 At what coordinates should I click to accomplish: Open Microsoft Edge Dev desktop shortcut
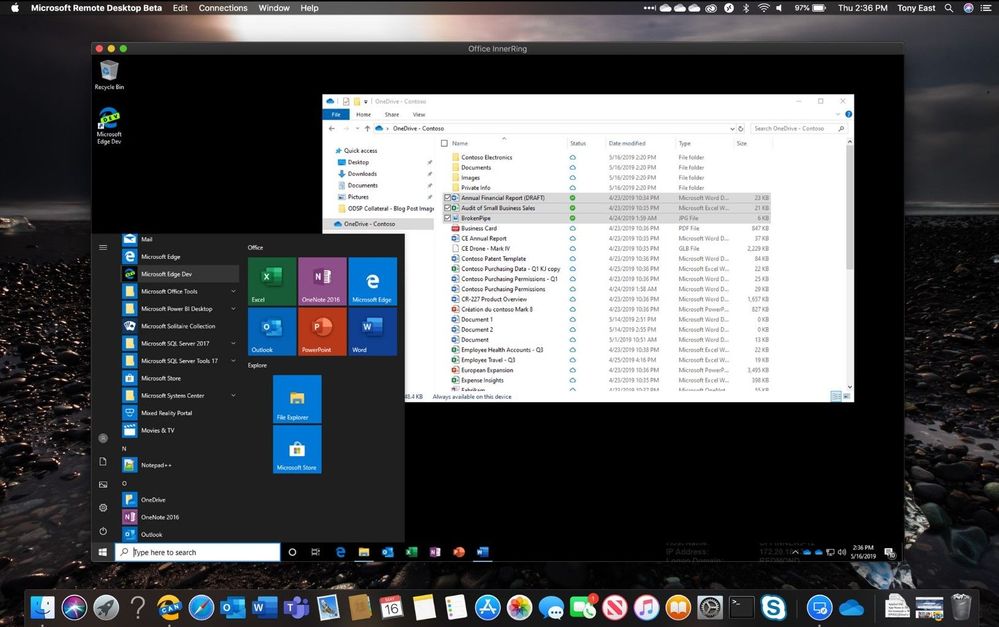pos(109,126)
